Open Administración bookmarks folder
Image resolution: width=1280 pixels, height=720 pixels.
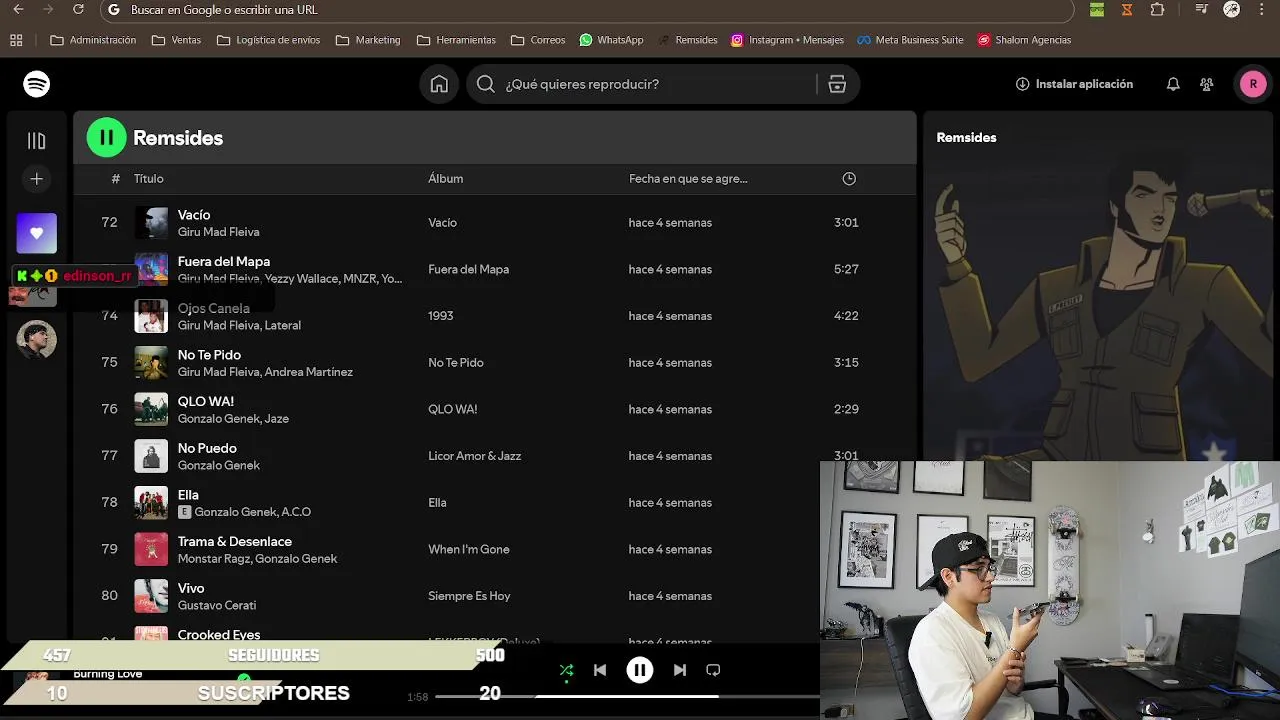coord(93,40)
